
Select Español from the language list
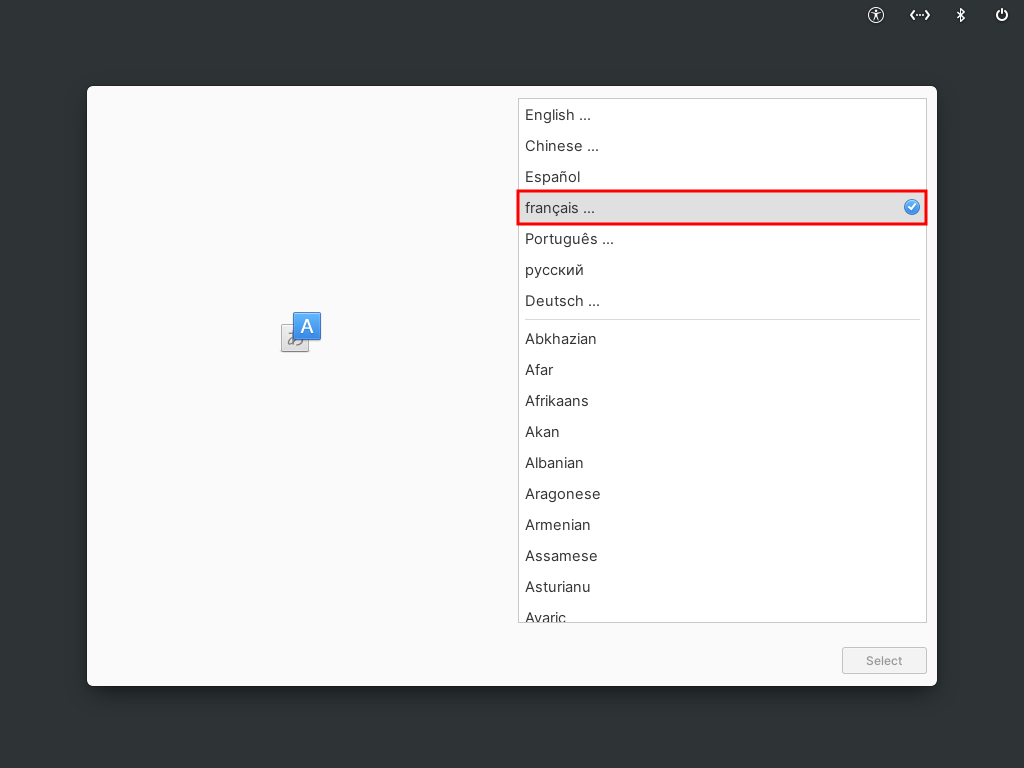pyautogui.click(x=722, y=177)
